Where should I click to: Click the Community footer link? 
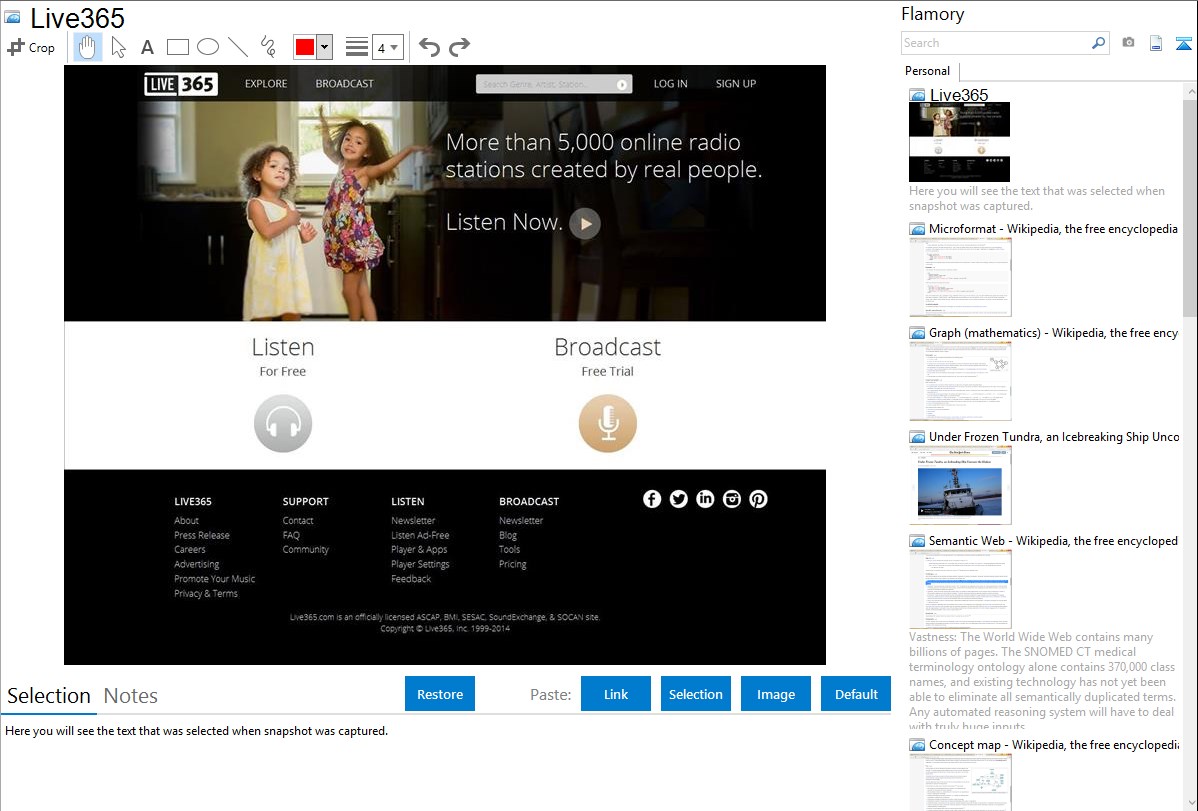click(x=306, y=550)
